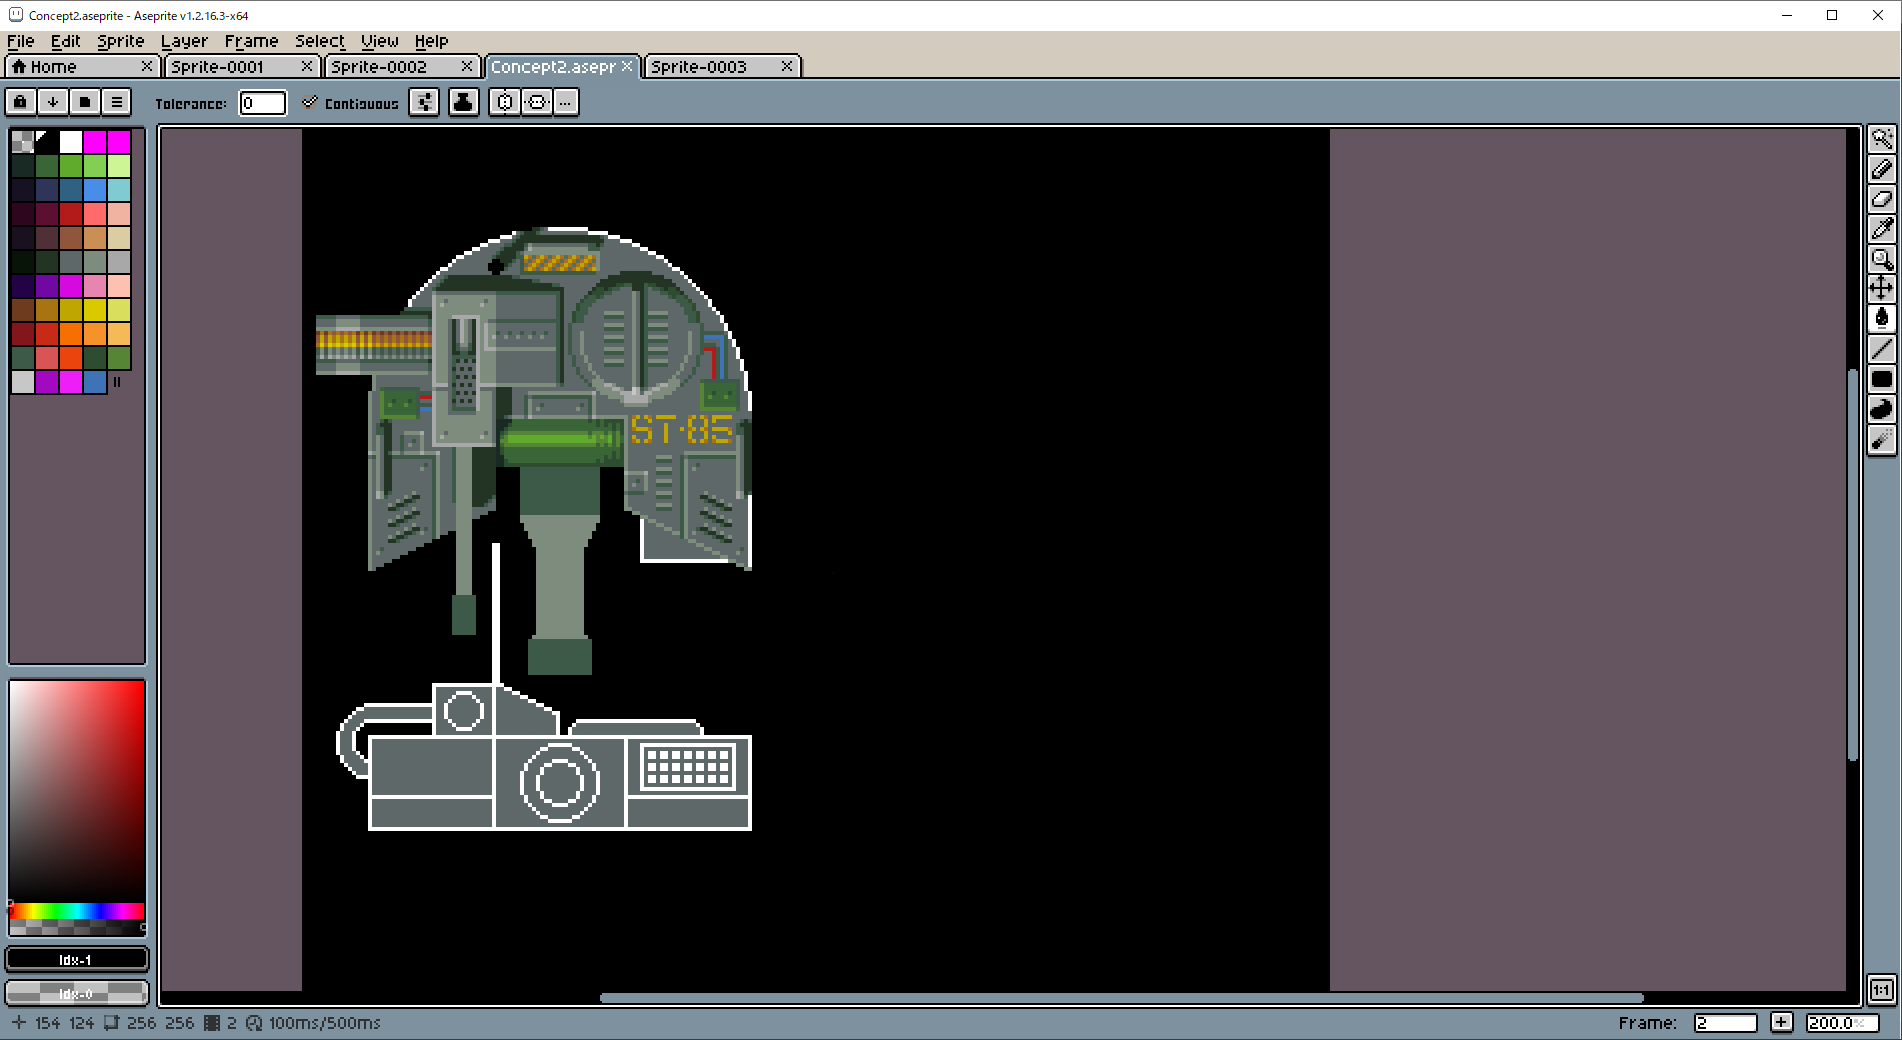Viewport: 1902px width, 1040px height.
Task: Expand the symmetry options ellipsis button
Action: (x=566, y=102)
